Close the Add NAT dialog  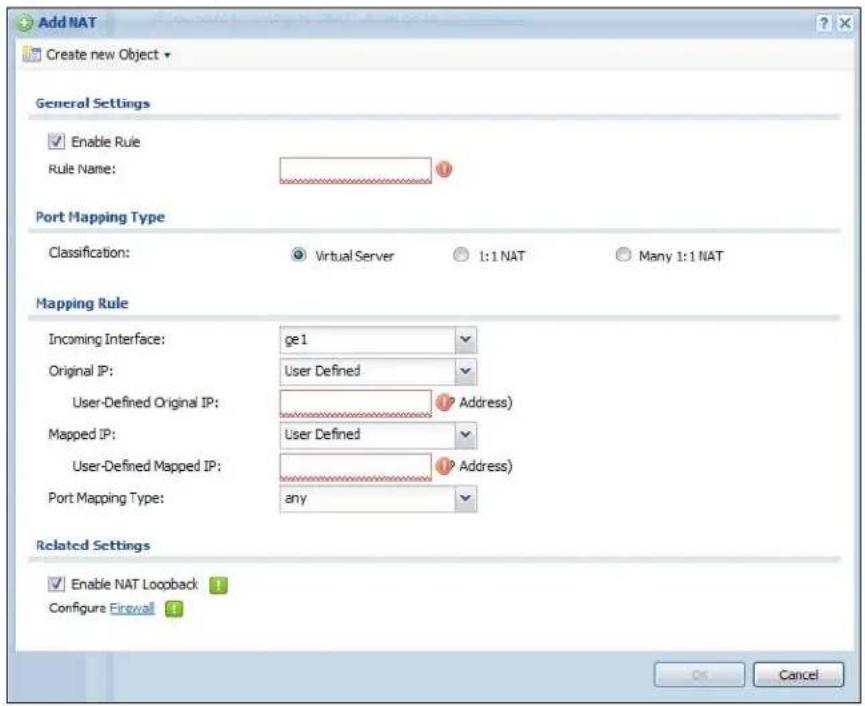tap(845, 23)
